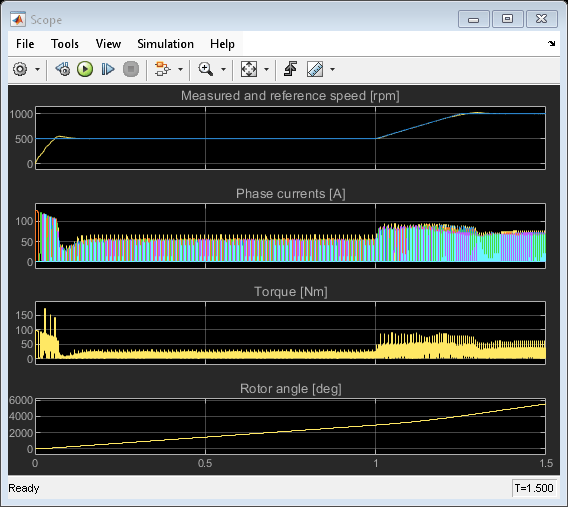Toggle Cursor Measurements ruler icon
568x507 pixels.
315,69
